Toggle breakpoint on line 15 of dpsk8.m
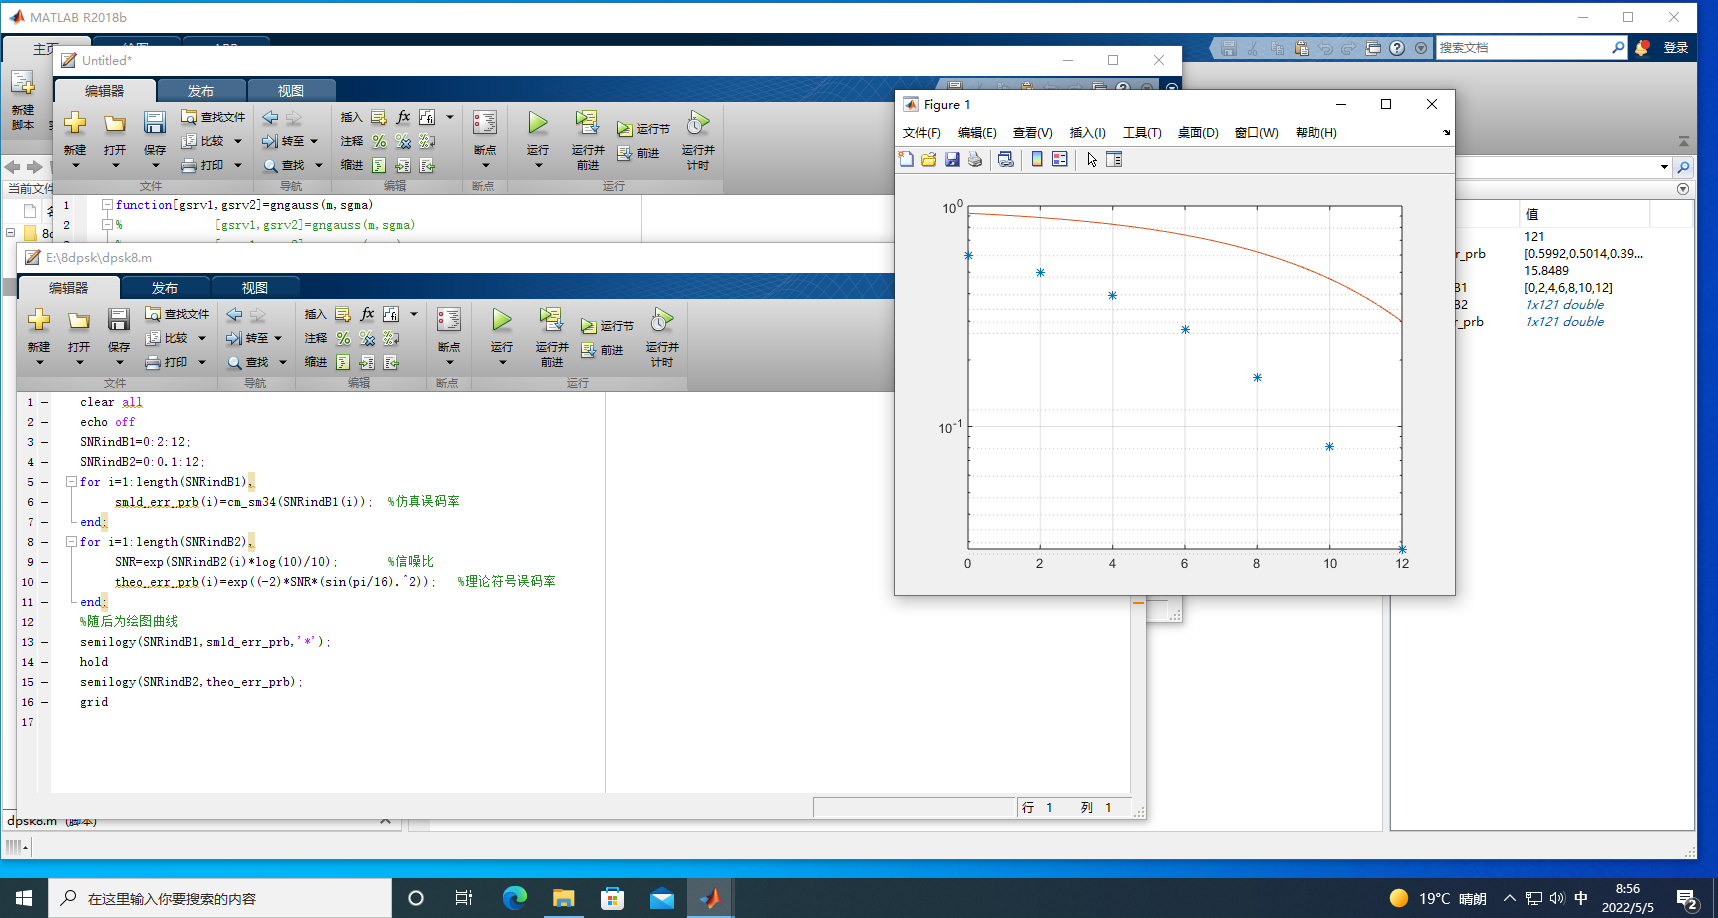The width and height of the screenshot is (1718, 918). [x=44, y=682]
